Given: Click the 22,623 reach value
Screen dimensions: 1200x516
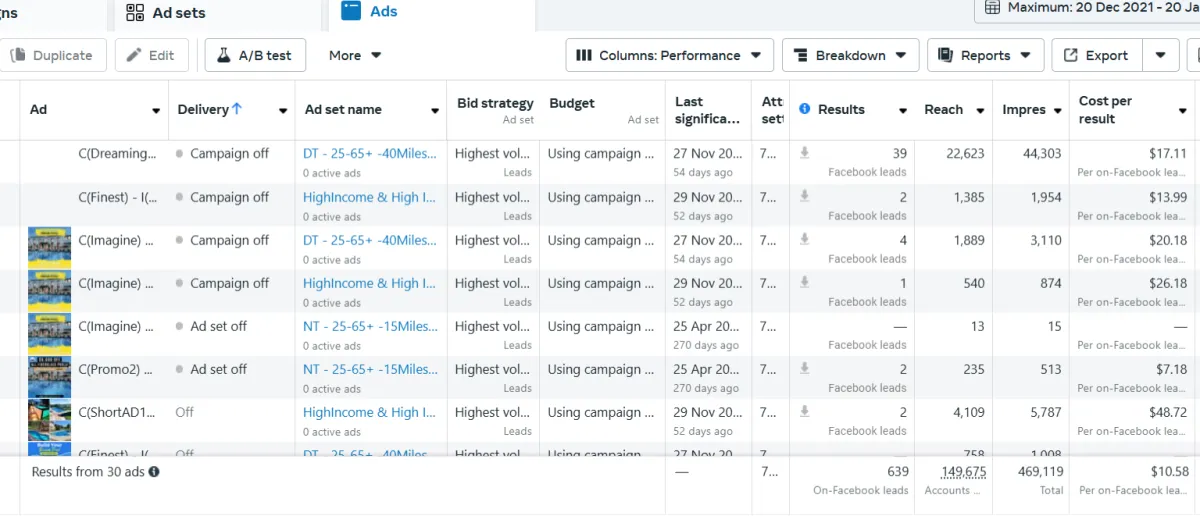Looking at the screenshot, I should tap(963, 153).
